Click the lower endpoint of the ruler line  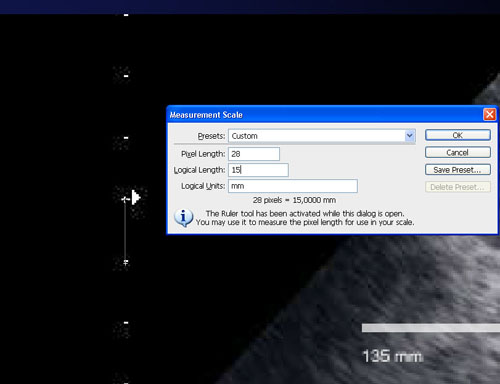(x=125, y=263)
